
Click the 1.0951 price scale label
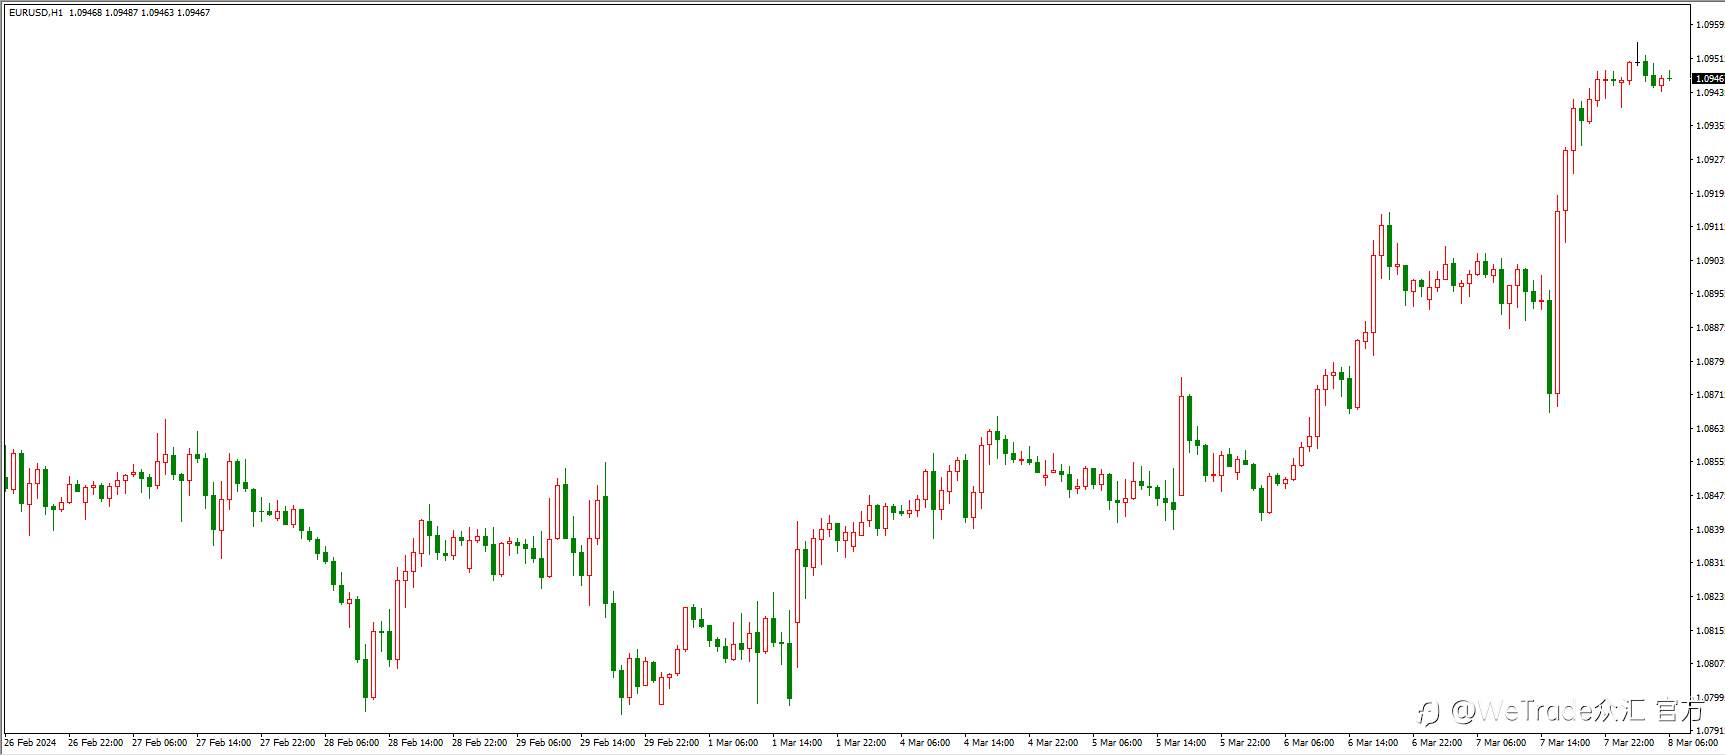(1710, 59)
